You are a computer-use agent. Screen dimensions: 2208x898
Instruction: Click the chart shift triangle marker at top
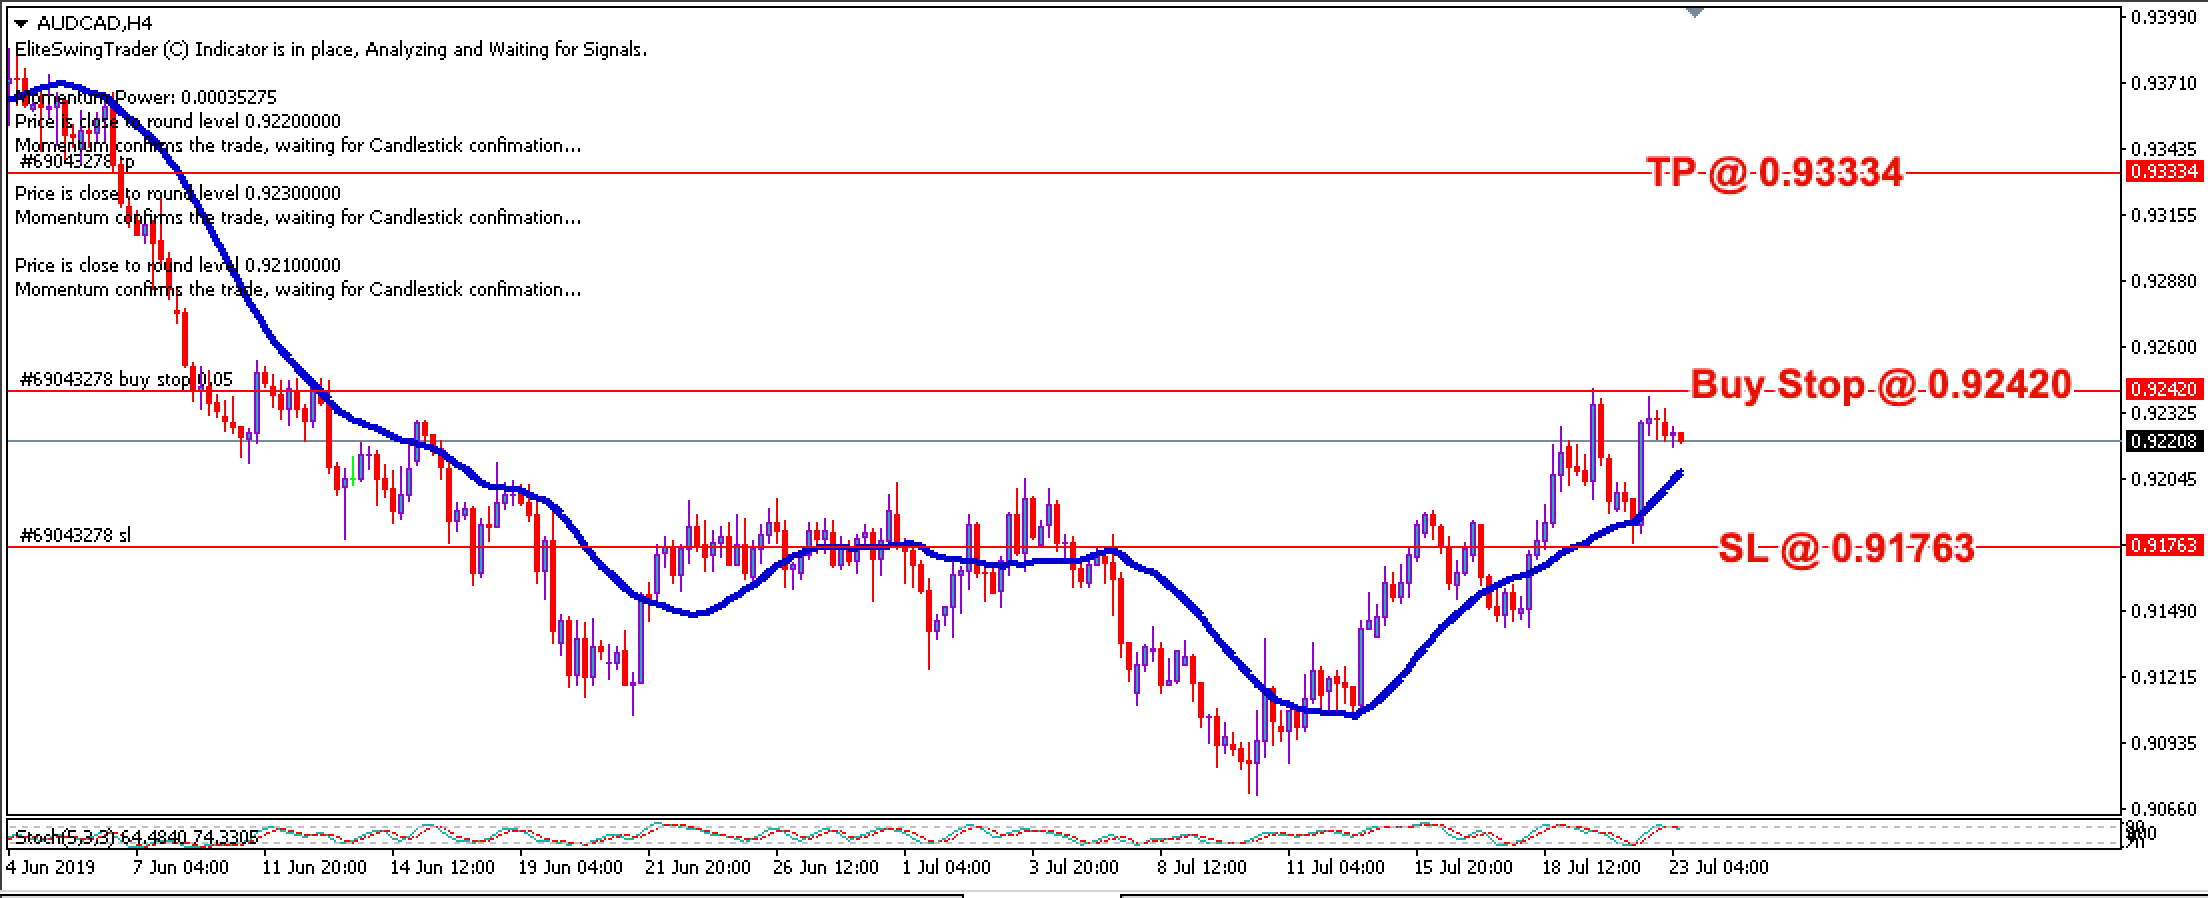pyautogui.click(x=1694, y=13)
